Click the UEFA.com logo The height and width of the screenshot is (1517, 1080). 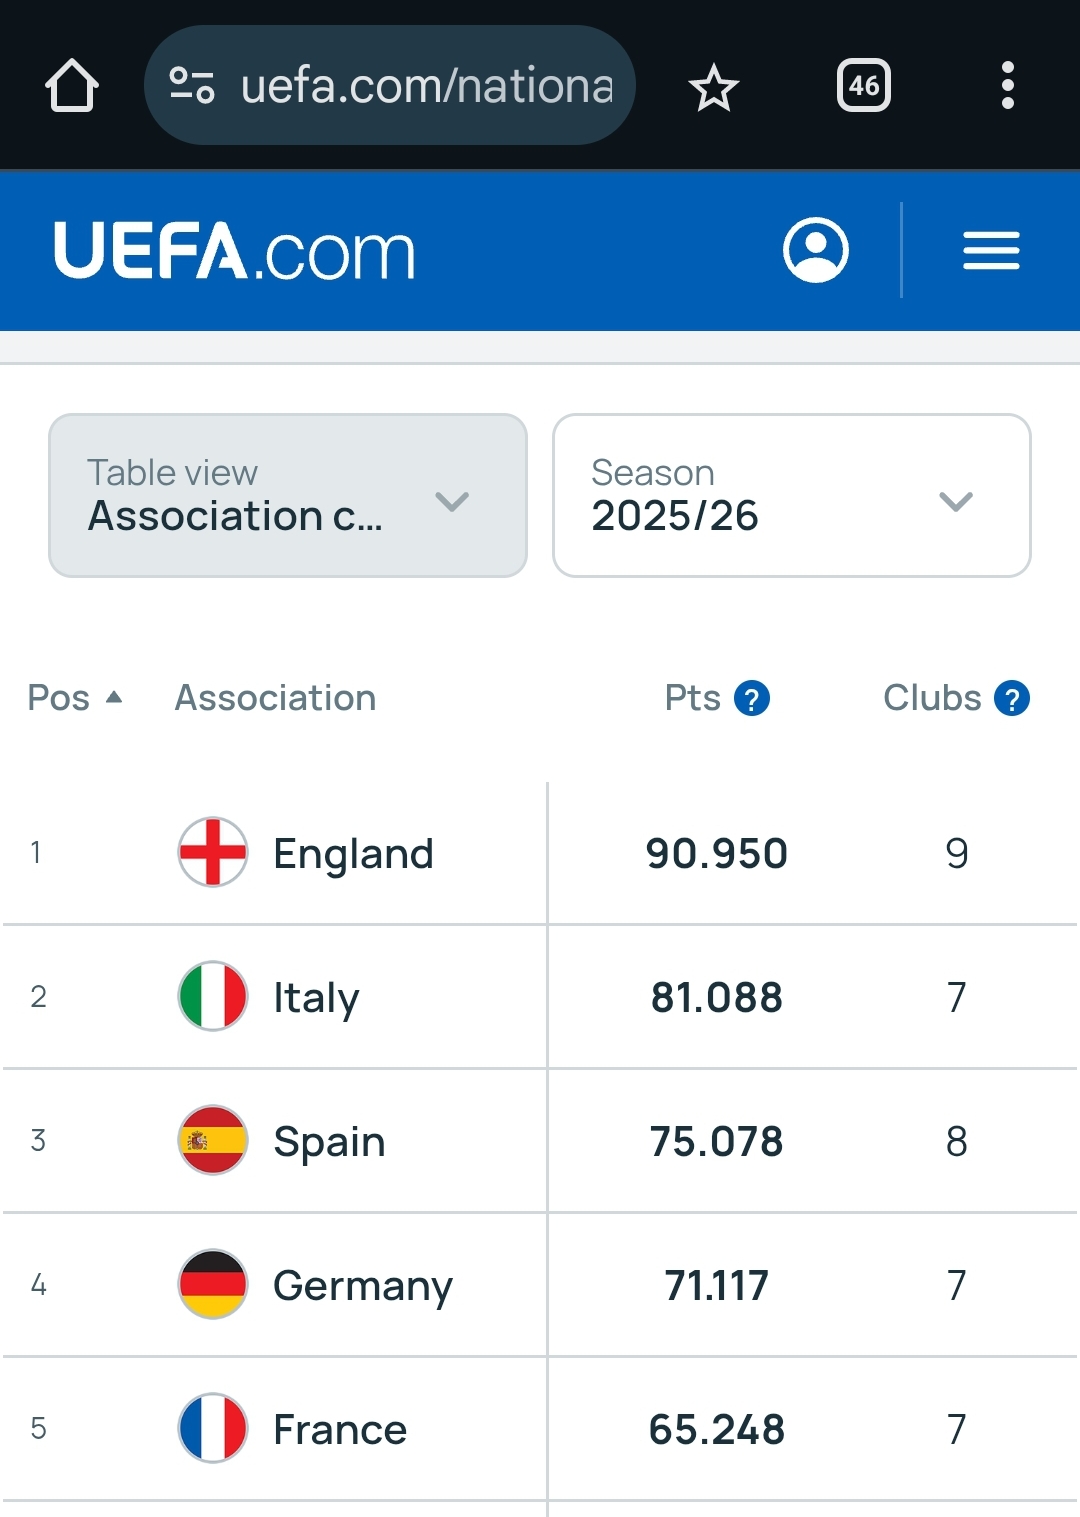coord(234,250)
